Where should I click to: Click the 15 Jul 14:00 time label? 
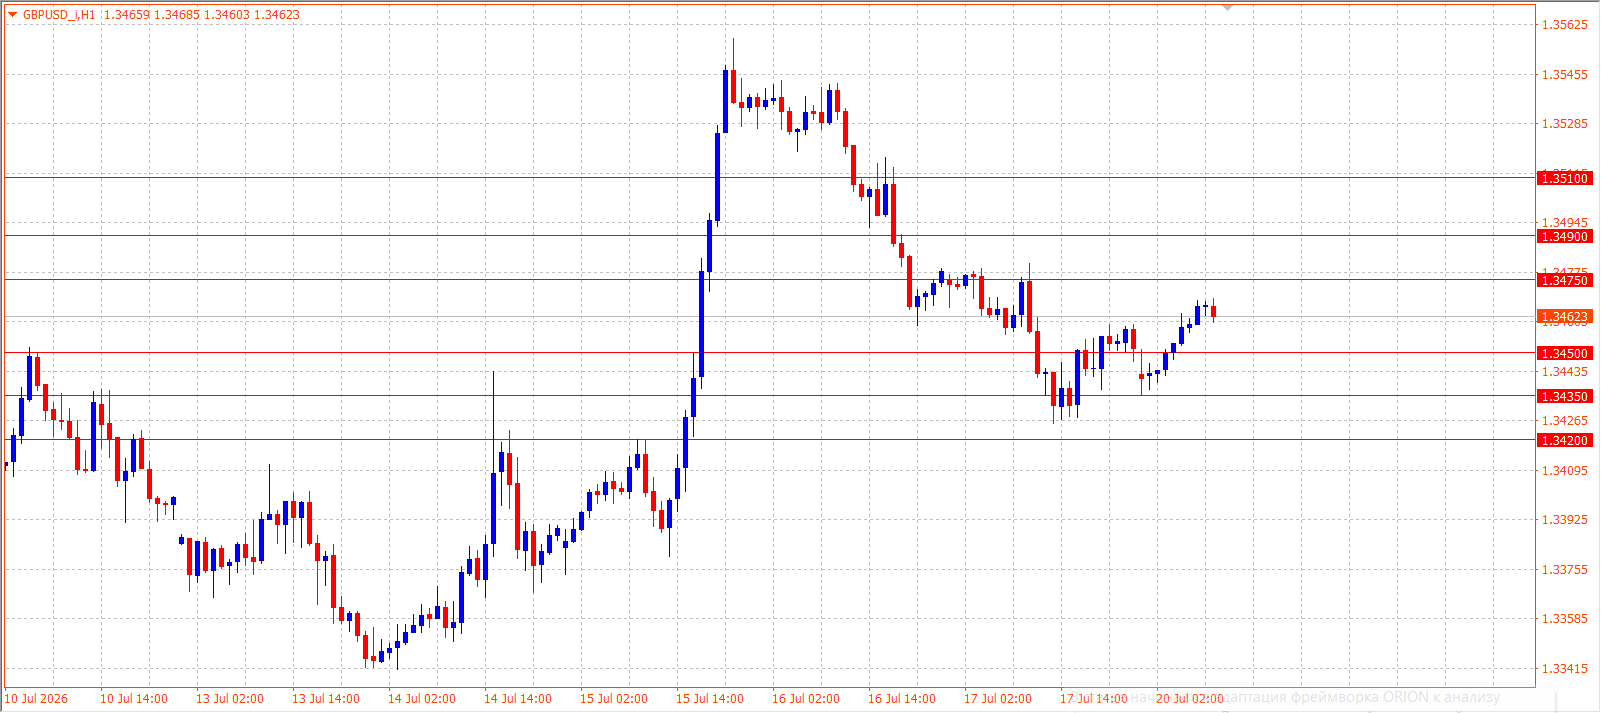[x=710, y=699]
